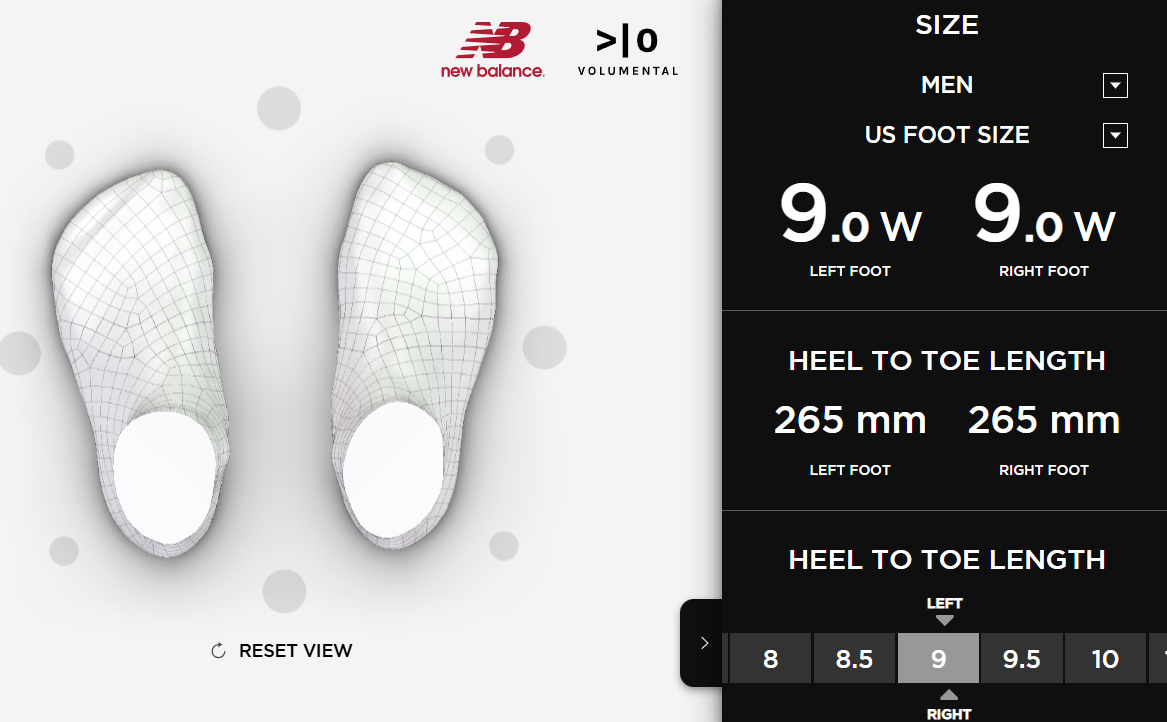1167x722 pixels.
Task: Choose size 10 in length scale
Action: (1105, 658)
